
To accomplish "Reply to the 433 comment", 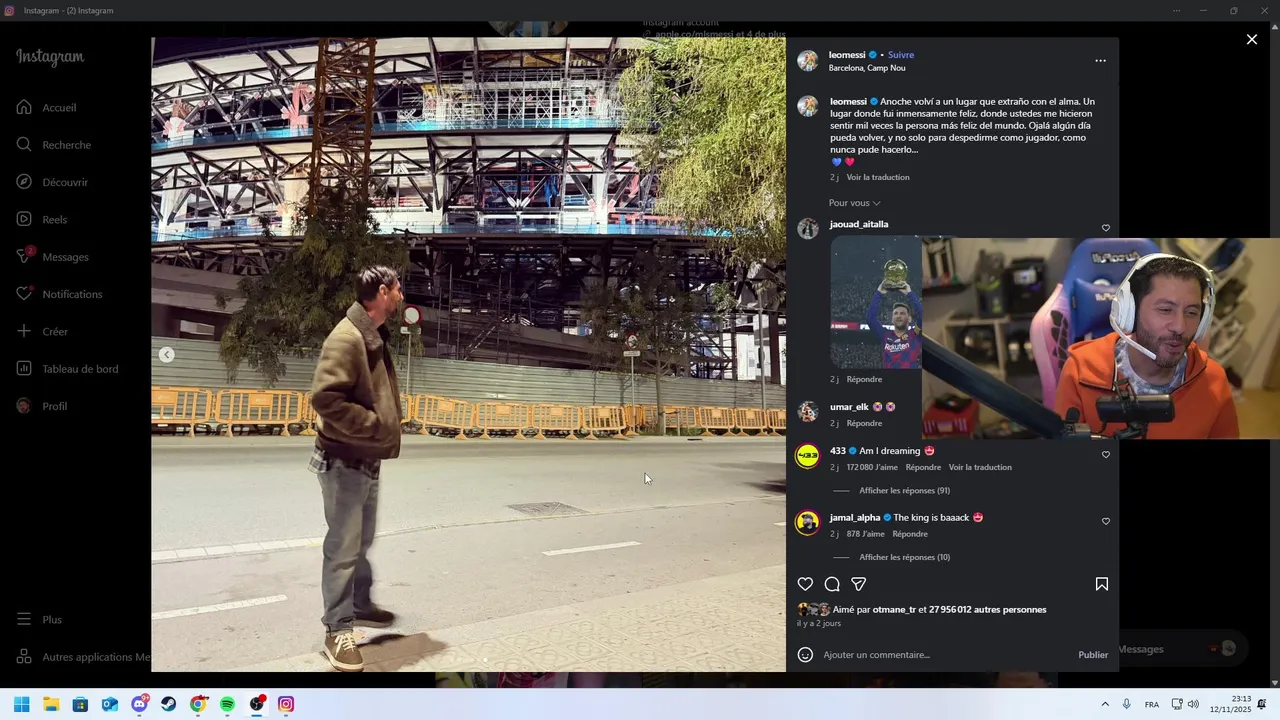I will tap(923, 467).
